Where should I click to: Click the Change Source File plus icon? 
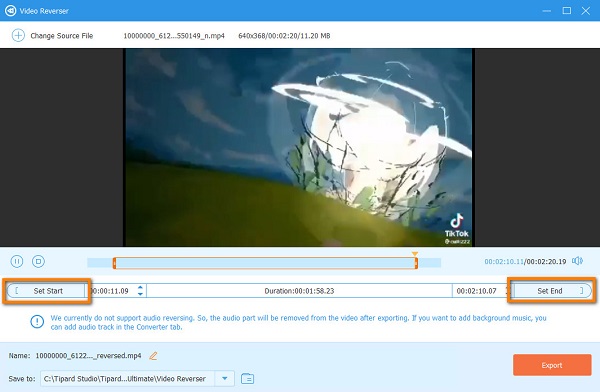[x=18, y=36]
